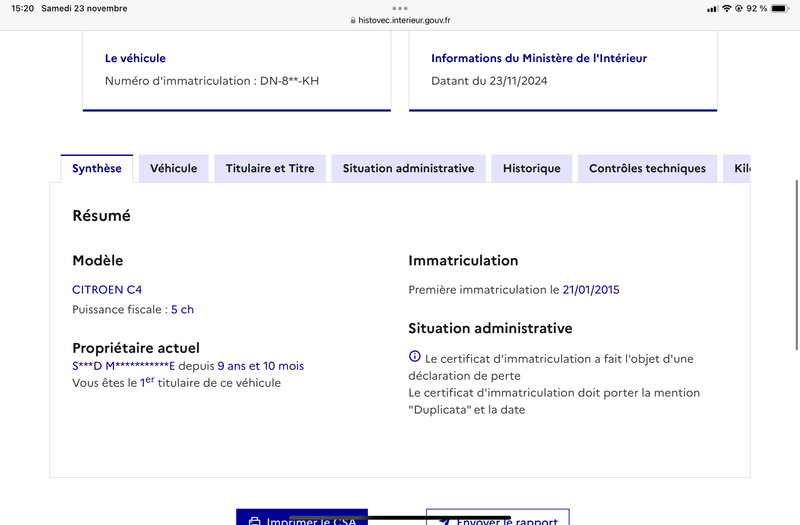The width and height of the screenshot is (800, 525).
Task: Click the printer icon on Imprimer button
Action: [254, 521]
